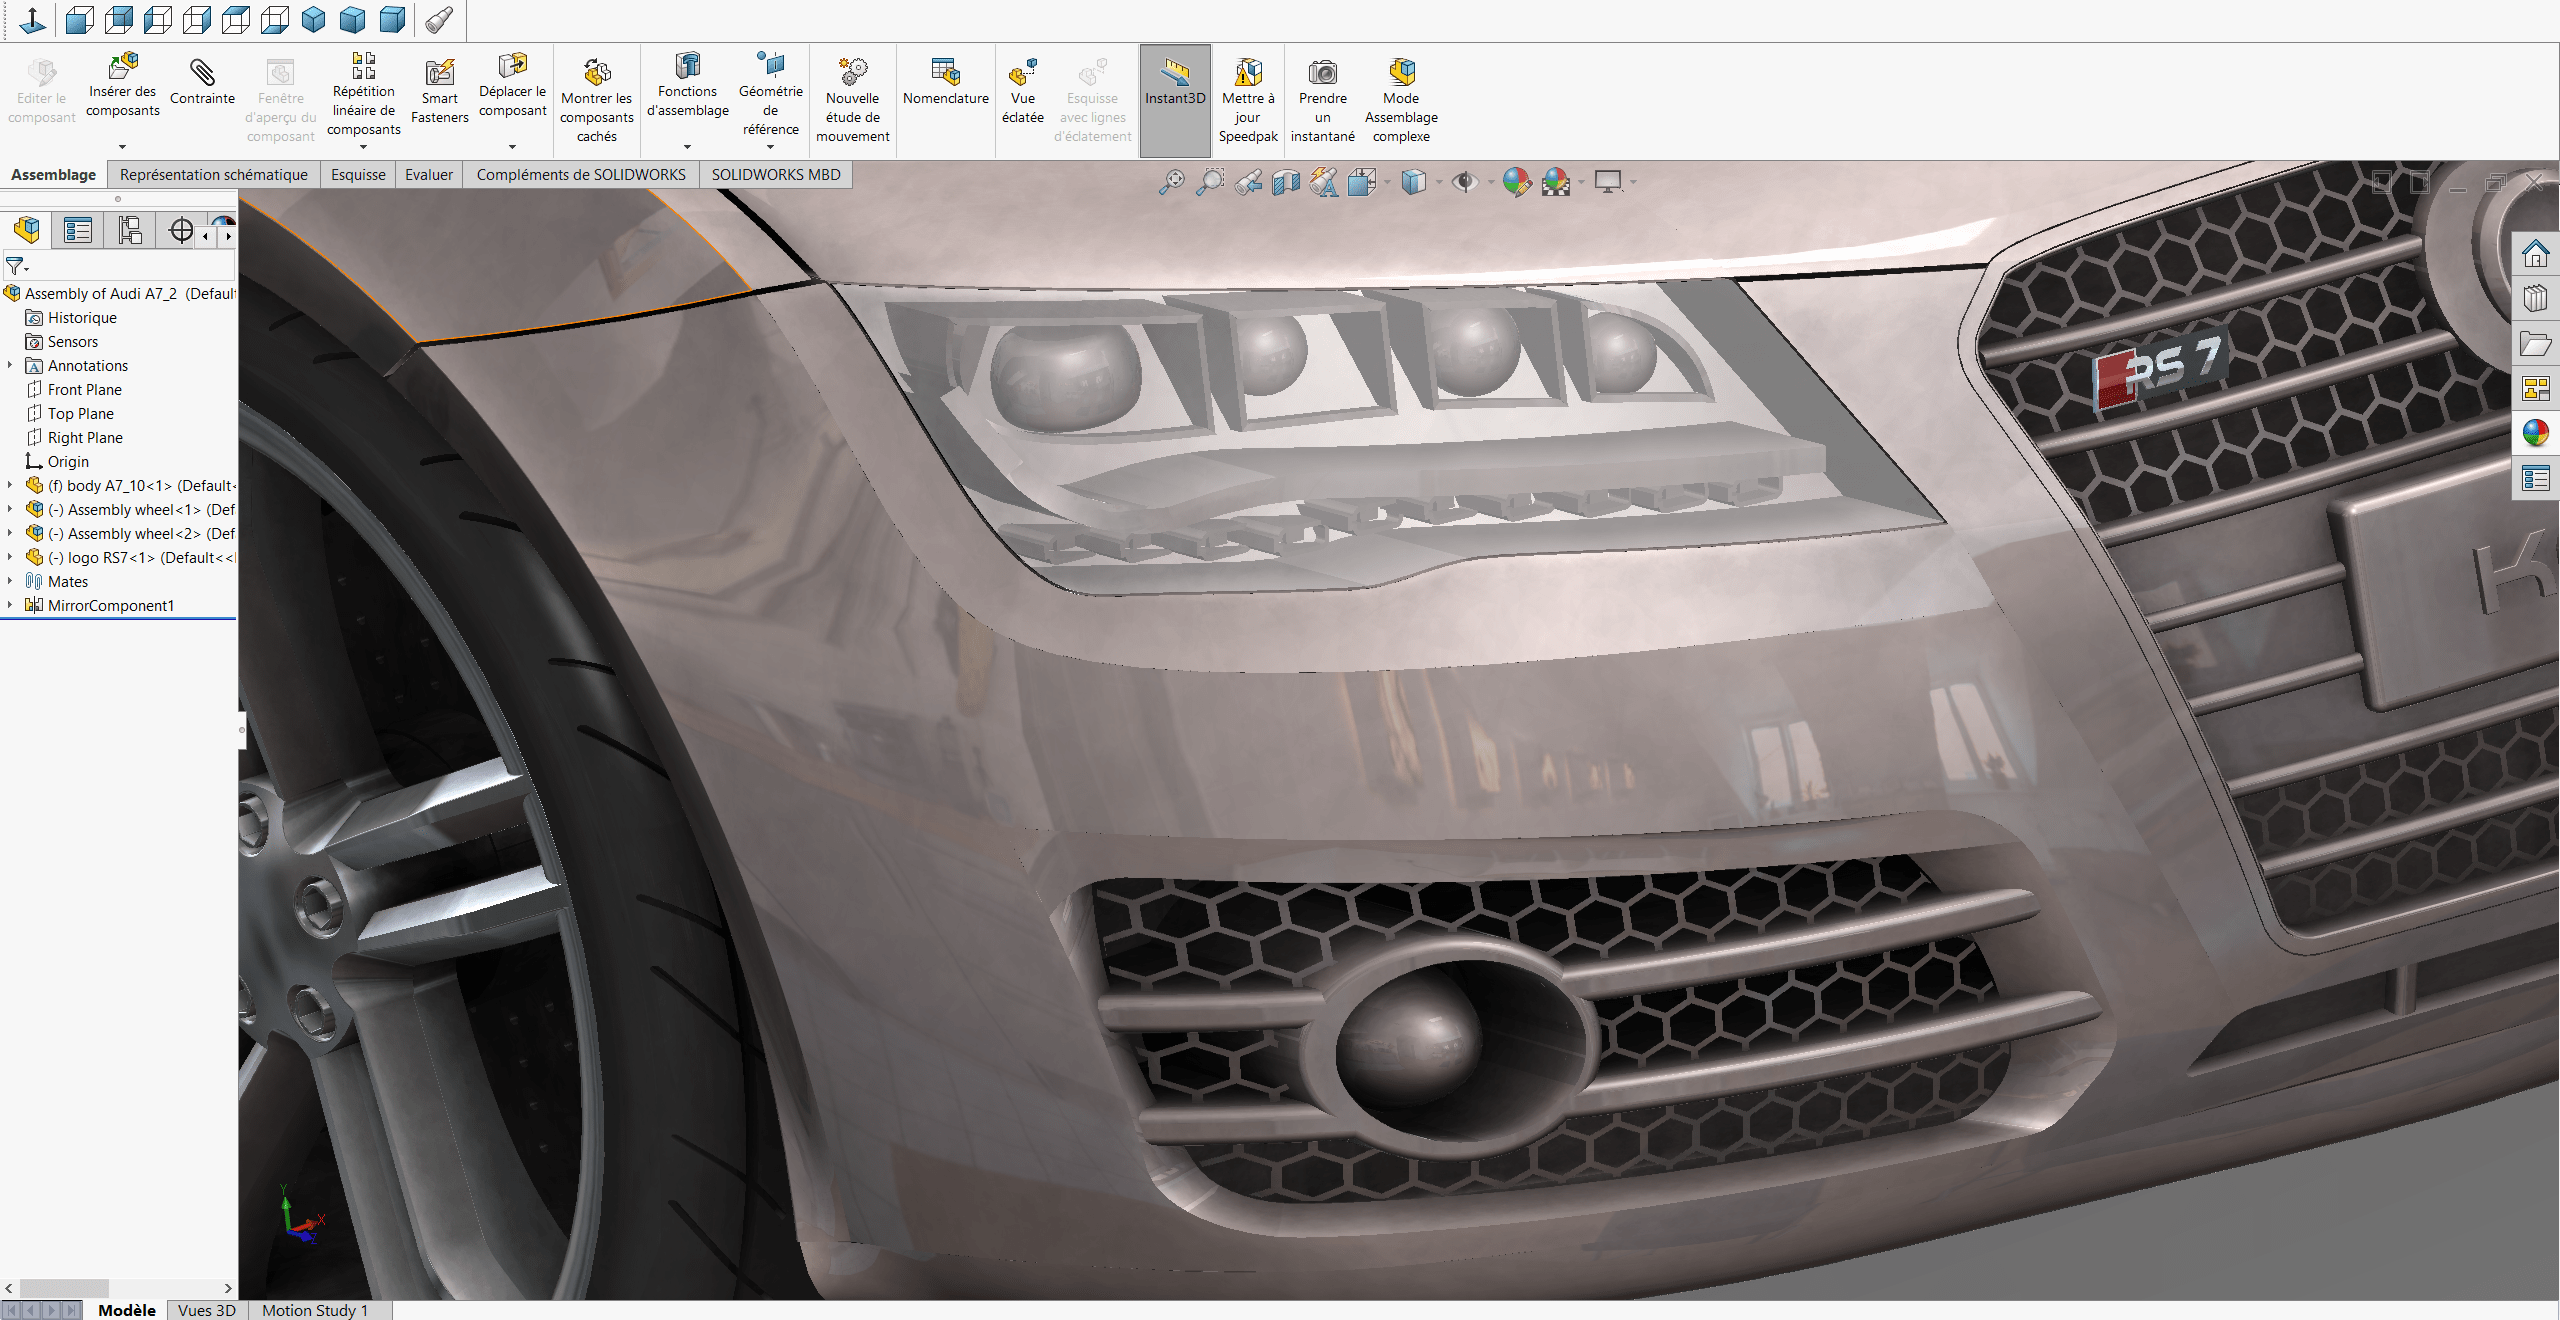Toggle Instant3D mode
Viewport: 2560px width, 1320px height.
pyautogui.click(x=1175, y=100)
